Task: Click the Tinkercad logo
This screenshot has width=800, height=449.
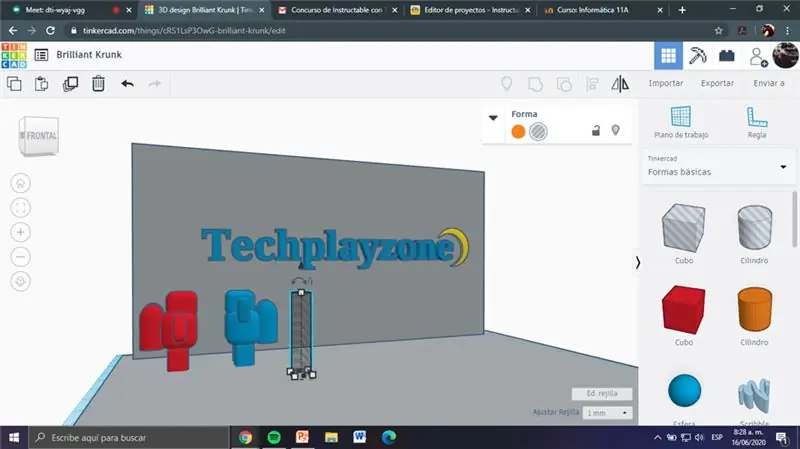Action: pos(14,55)
